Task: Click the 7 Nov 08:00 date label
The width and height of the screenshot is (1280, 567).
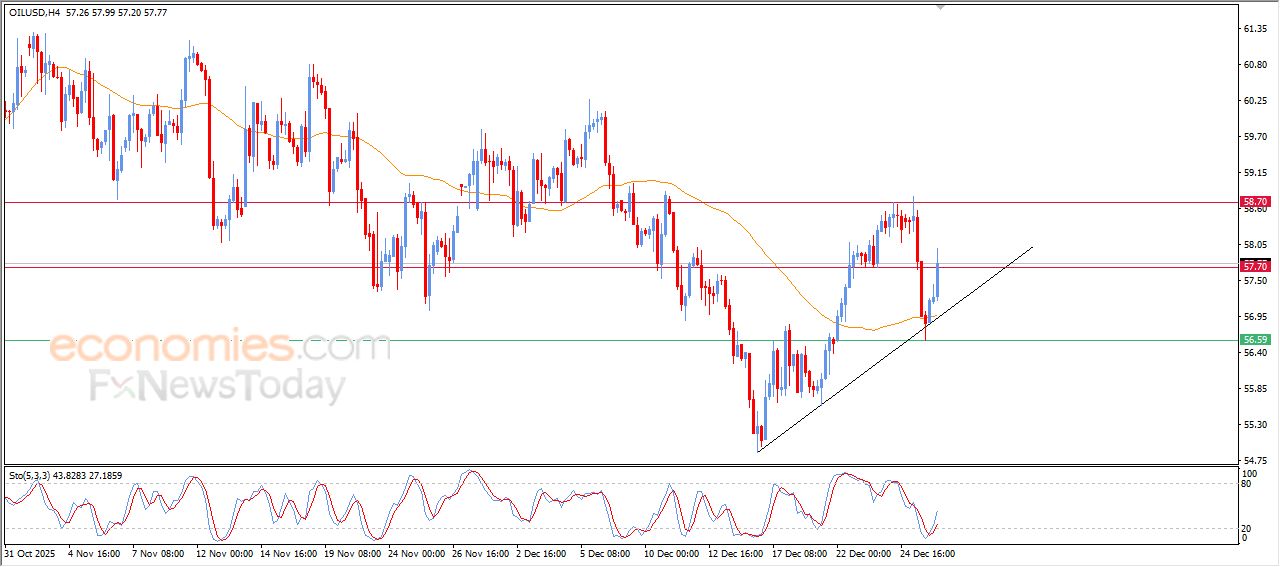Action: pos(158,552)
